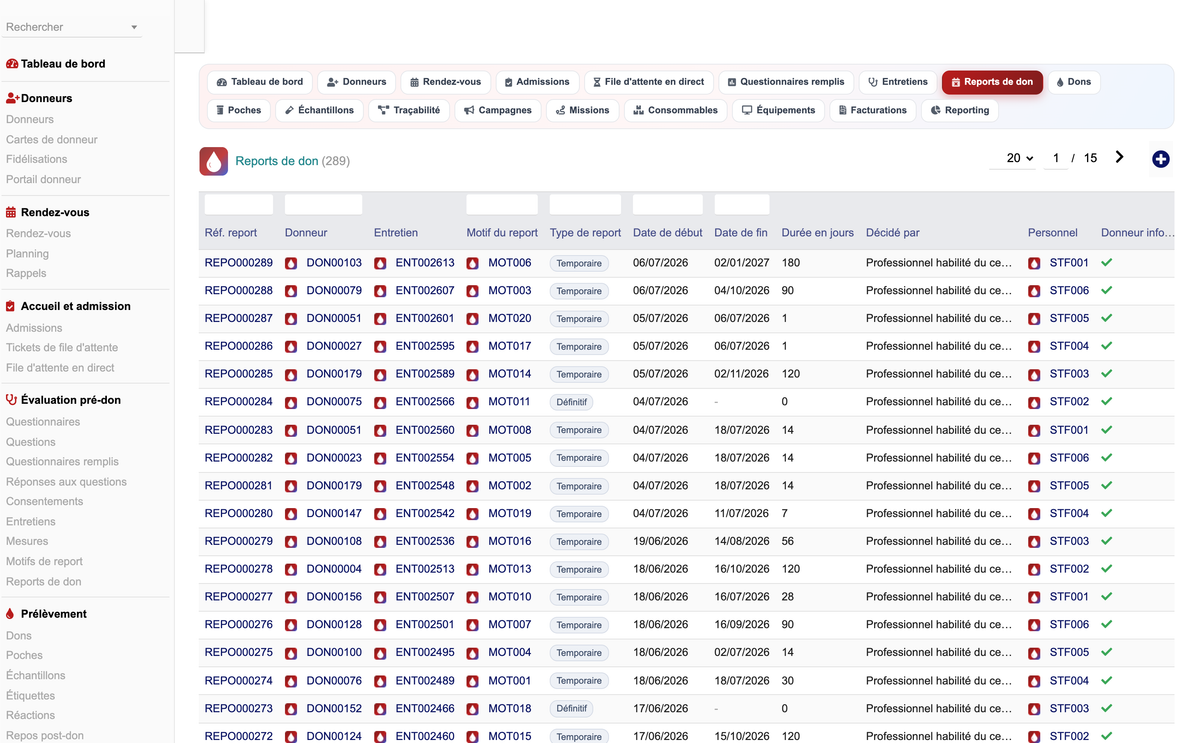Open File d'attente en direct tab
The height and width of the screenshot is (743, 1200).
coord(648,82)
